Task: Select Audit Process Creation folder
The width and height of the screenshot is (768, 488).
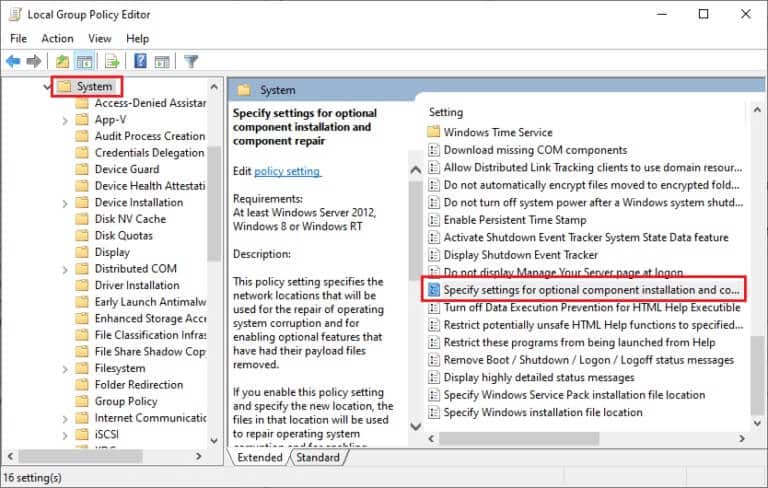Action: pos(141,136)
